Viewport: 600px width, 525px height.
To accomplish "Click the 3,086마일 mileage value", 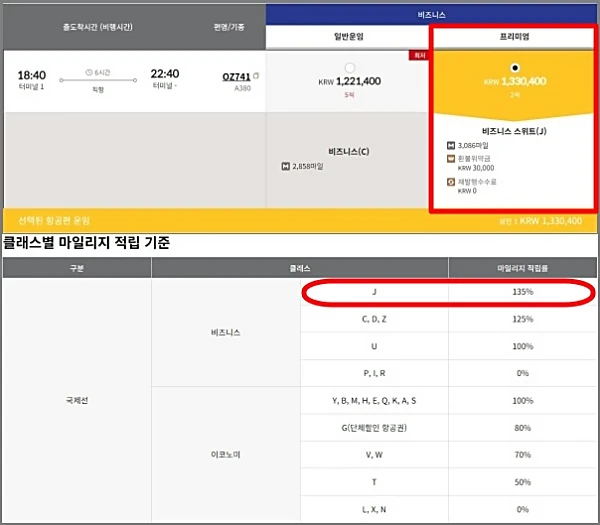I will 473,145.
